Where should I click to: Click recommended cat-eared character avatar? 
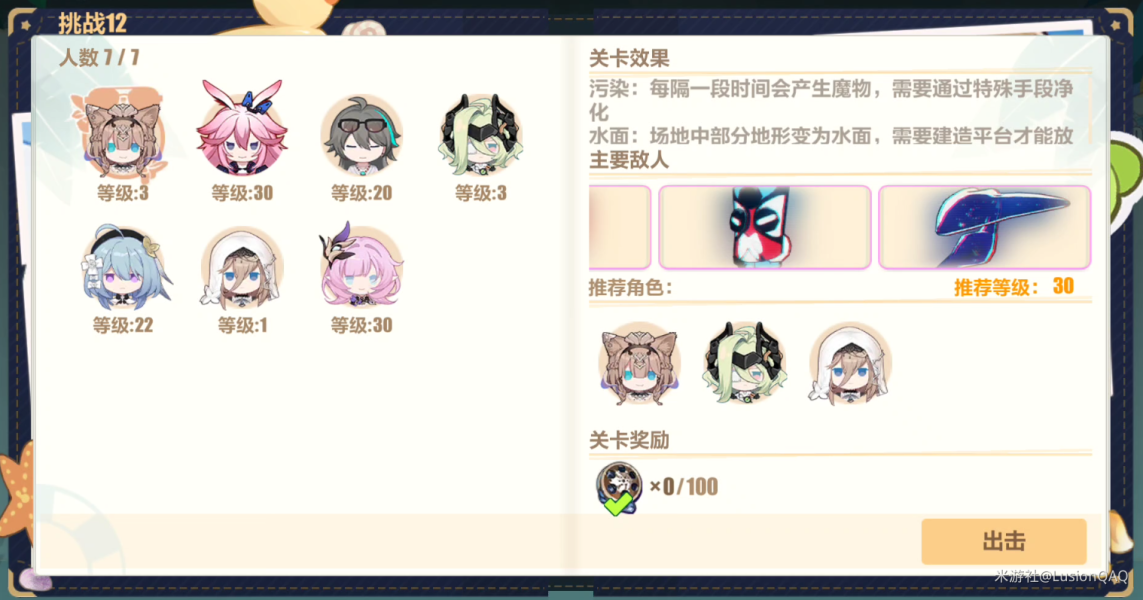click(x=639, y=363)
